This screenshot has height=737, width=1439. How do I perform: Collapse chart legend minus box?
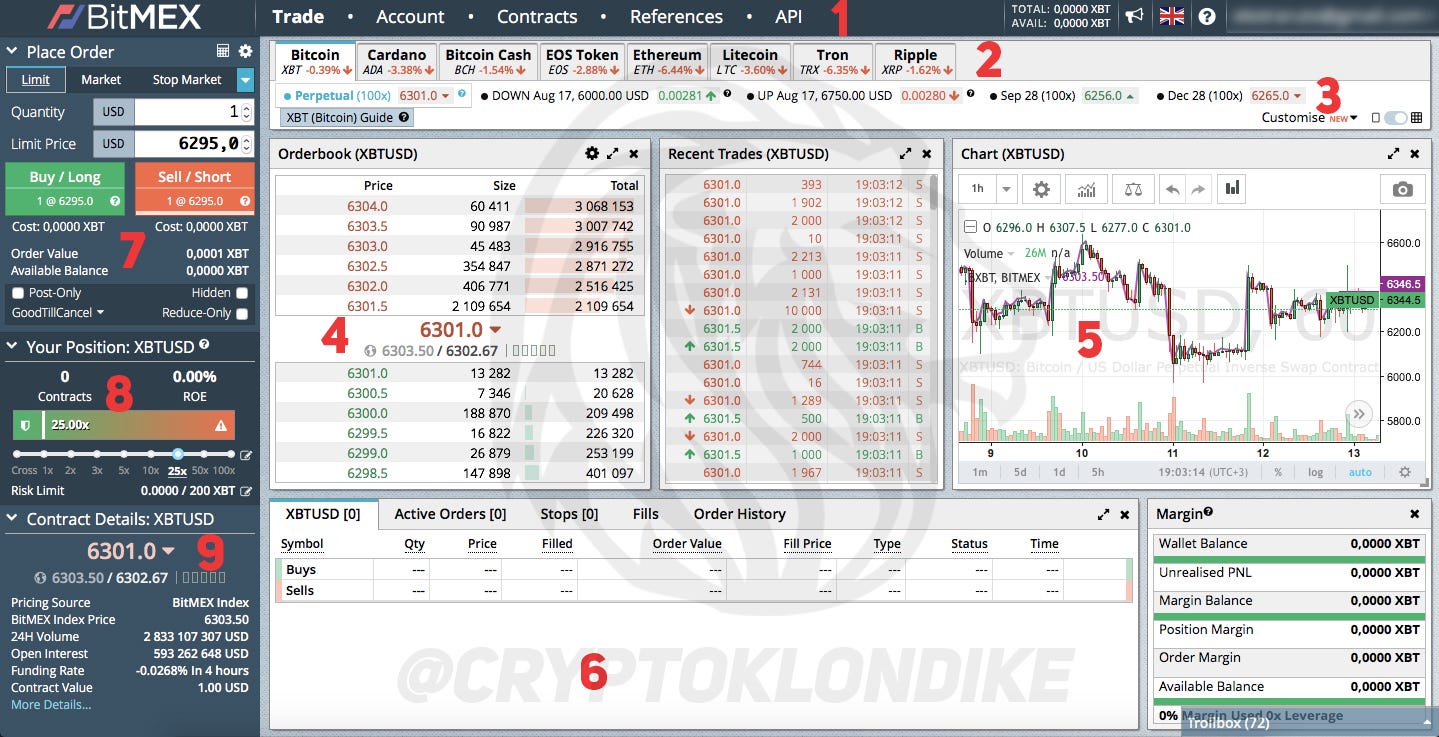pos(969,227)
